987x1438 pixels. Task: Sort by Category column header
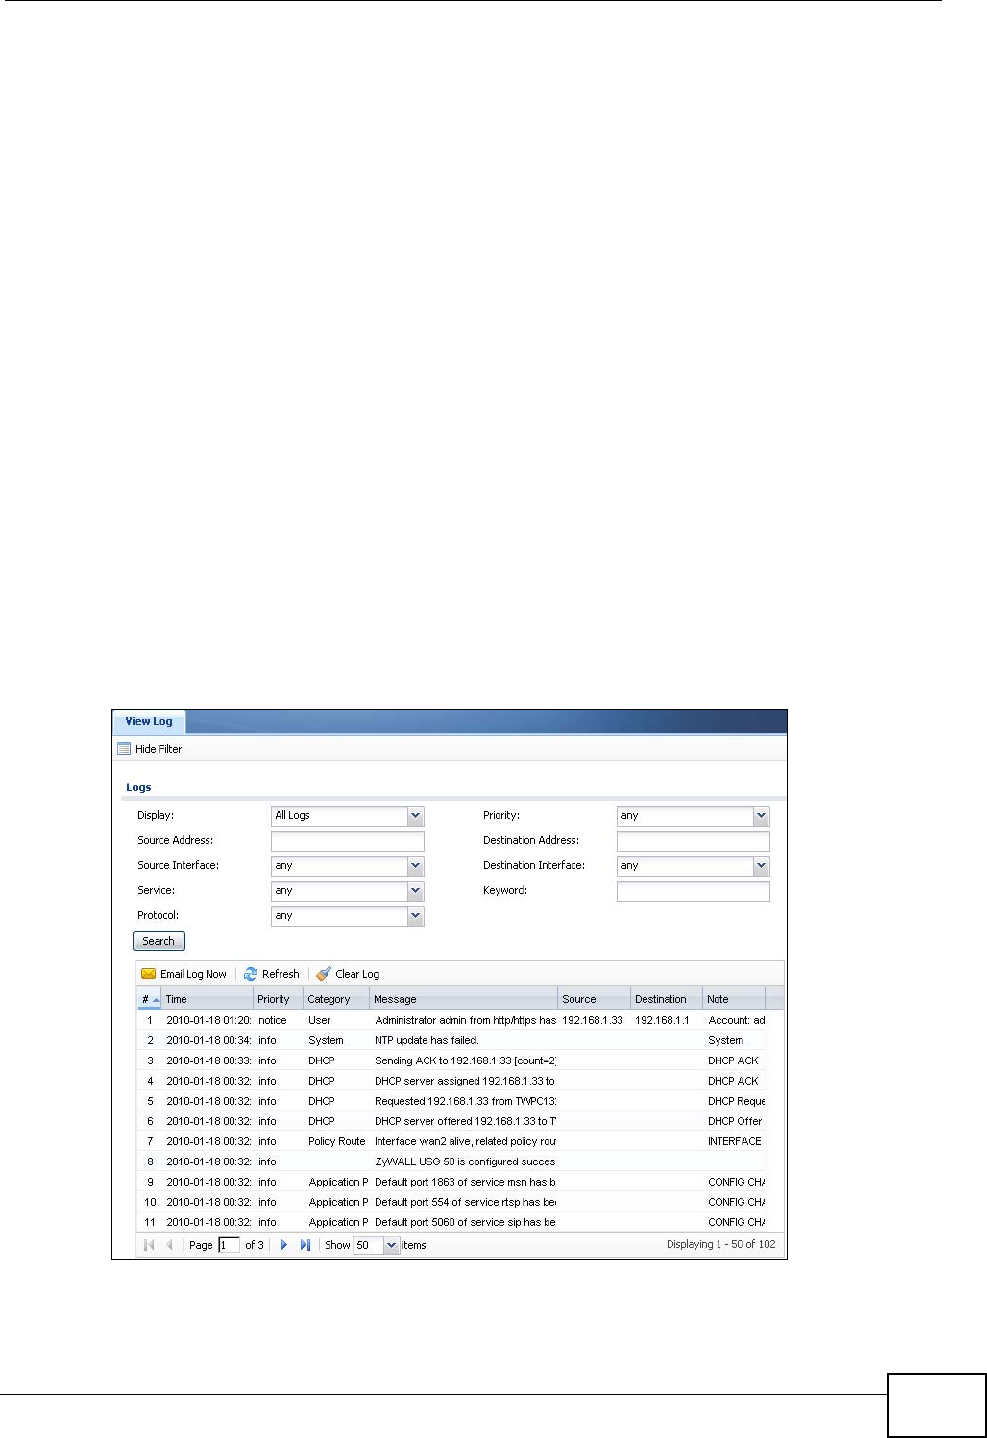[x=336, y=999]
